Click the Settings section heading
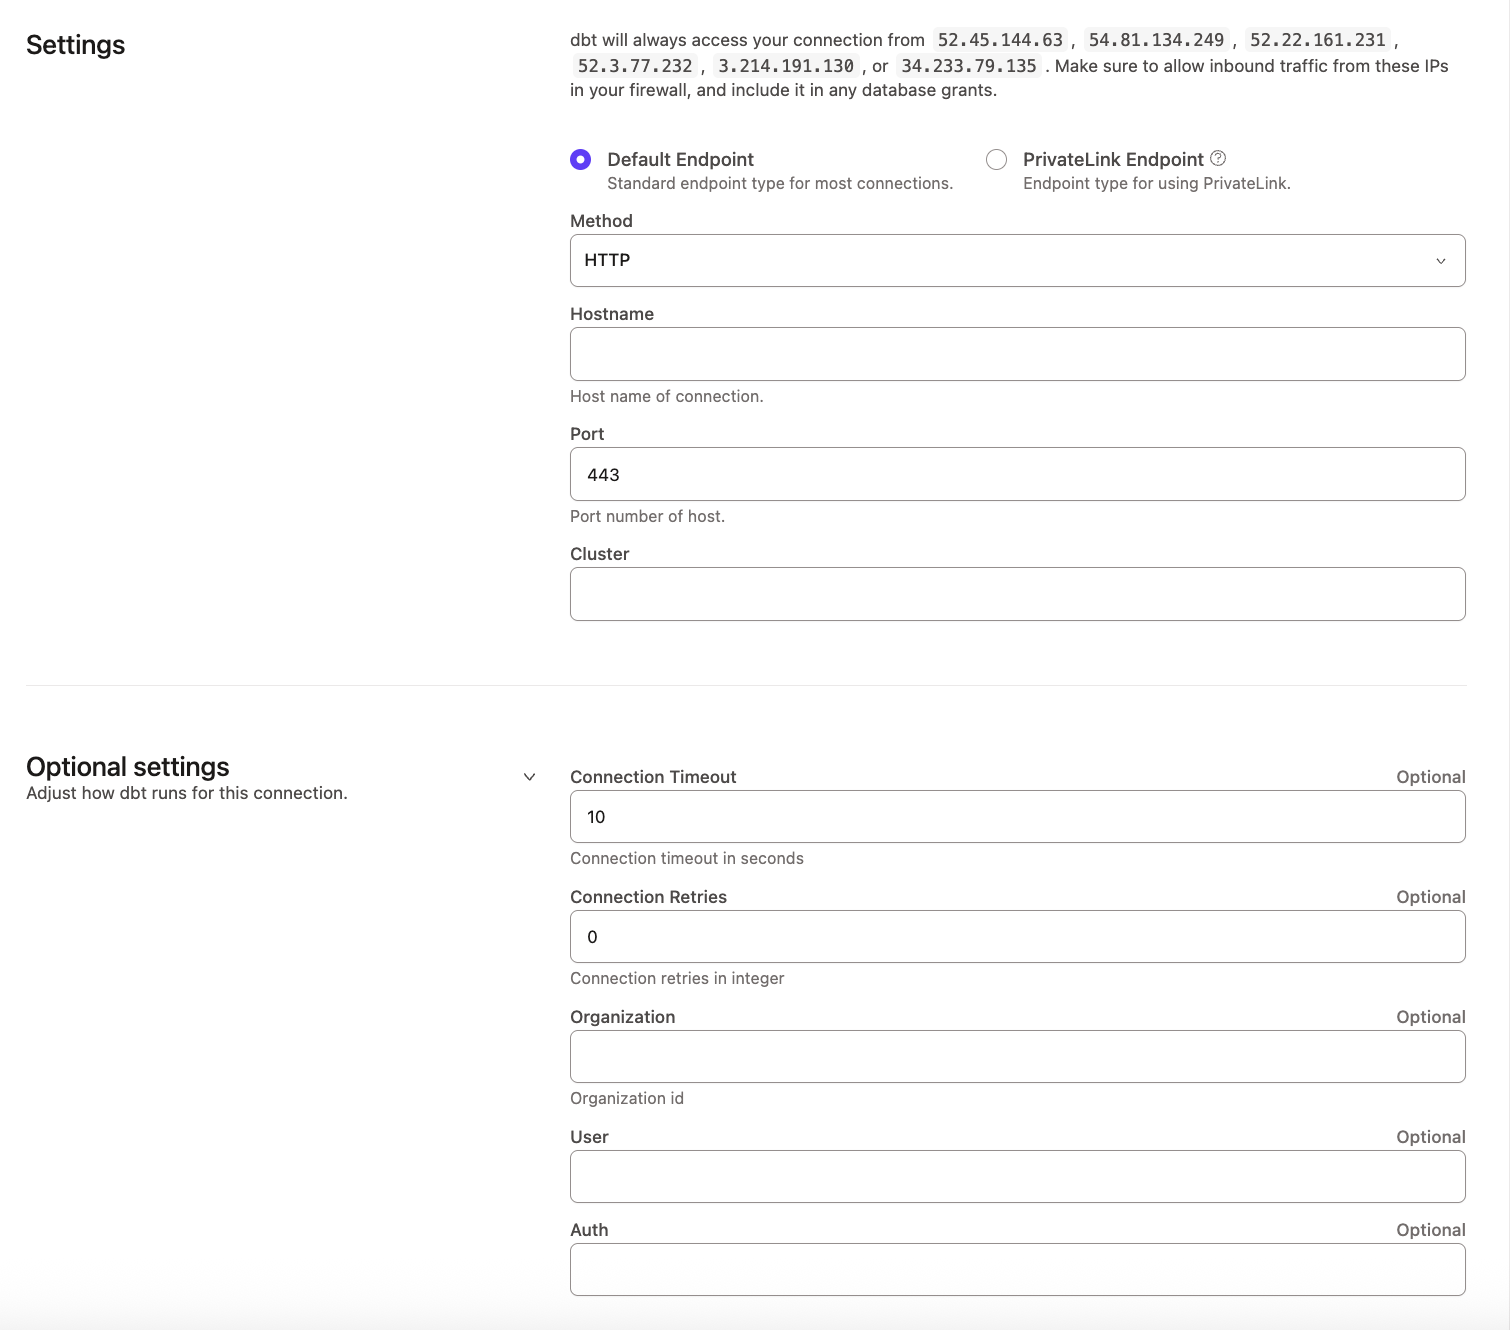The image size is (1510, 1330). [x=75, y=44]
